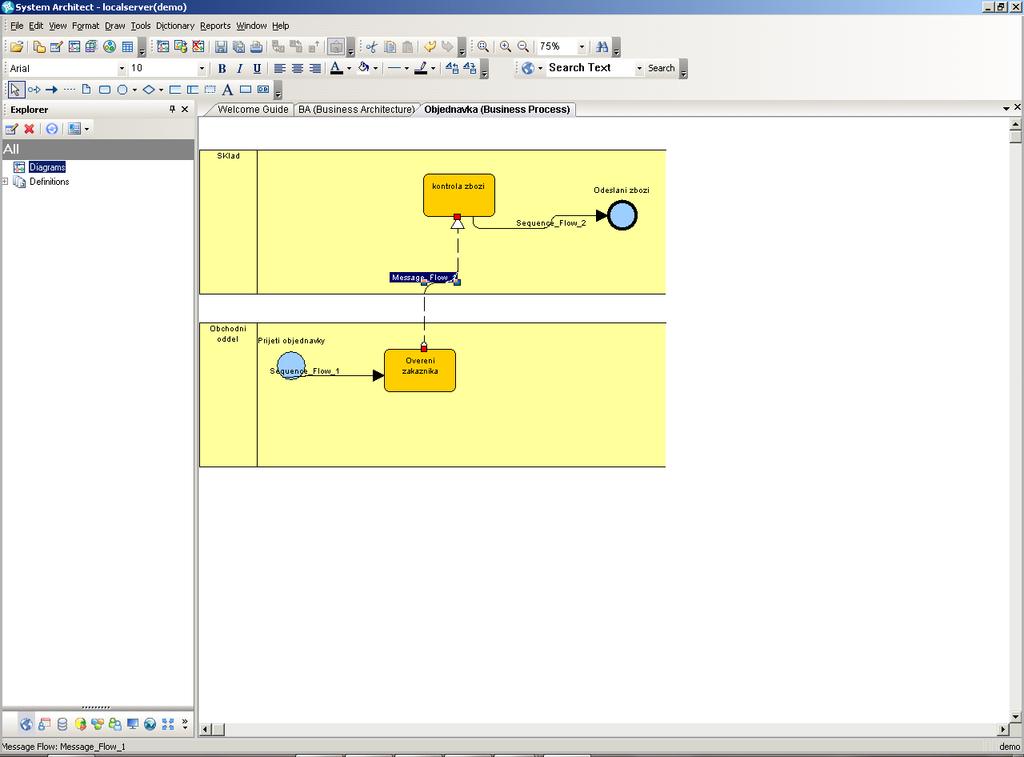Open the Dictionary menu
Screen dimensions: 1024x757
[x=175, y=25]
